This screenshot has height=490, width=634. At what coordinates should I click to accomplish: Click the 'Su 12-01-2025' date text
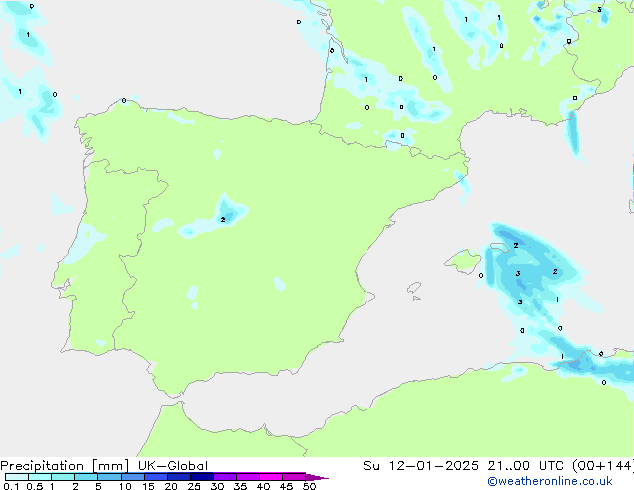[421, 466]
